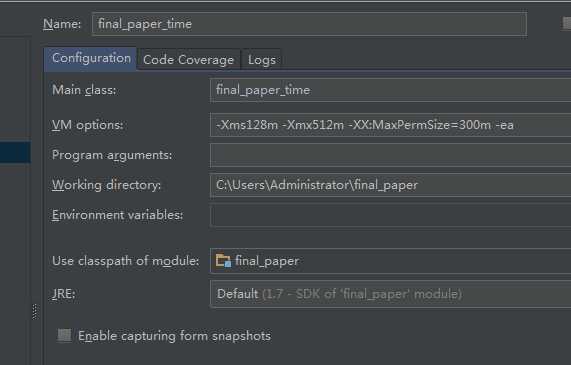Screen dimensions: 571x365
Task: Click the dotted splitter handle beside JRE
Action: click(35, 312)
